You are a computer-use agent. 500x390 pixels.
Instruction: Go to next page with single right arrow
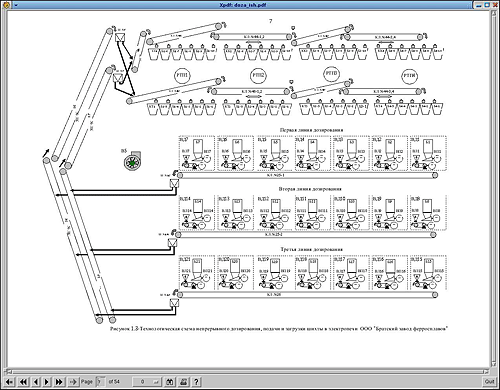pyautogui.click(x=47, y=381)
